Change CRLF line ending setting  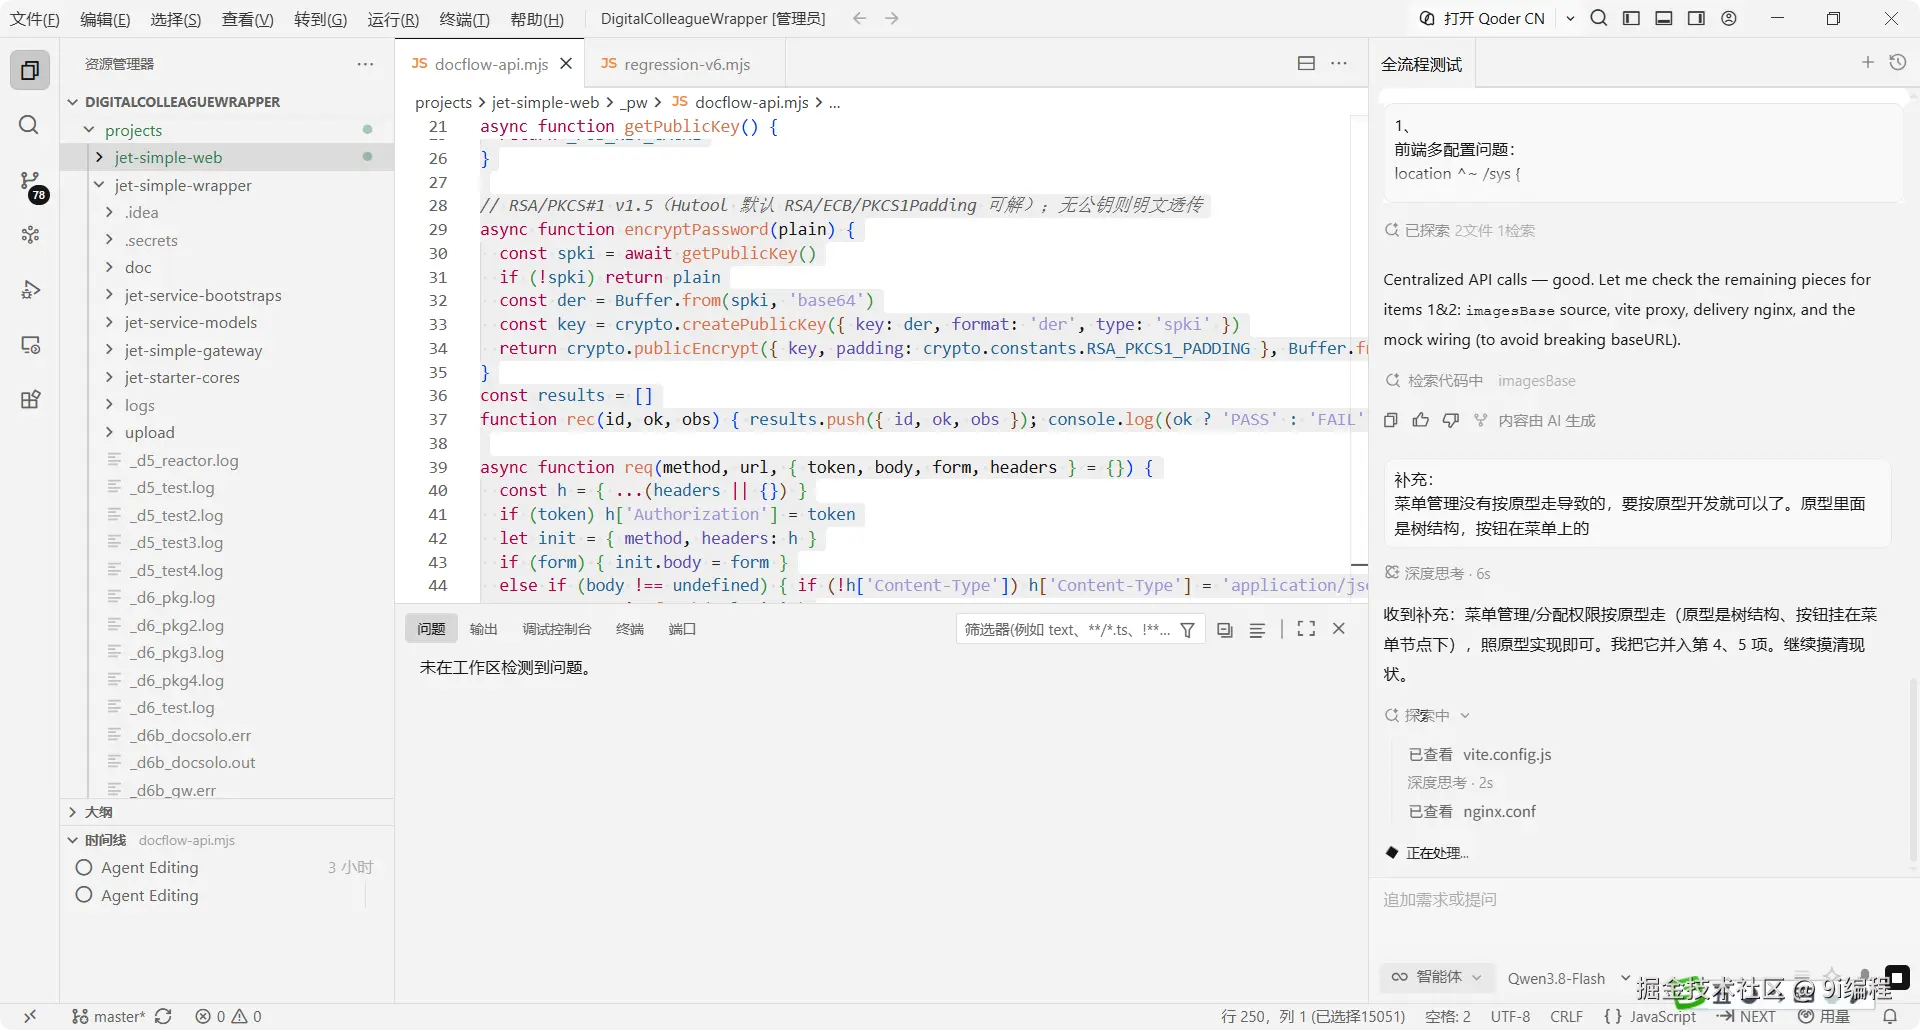coord(1566,1016)
